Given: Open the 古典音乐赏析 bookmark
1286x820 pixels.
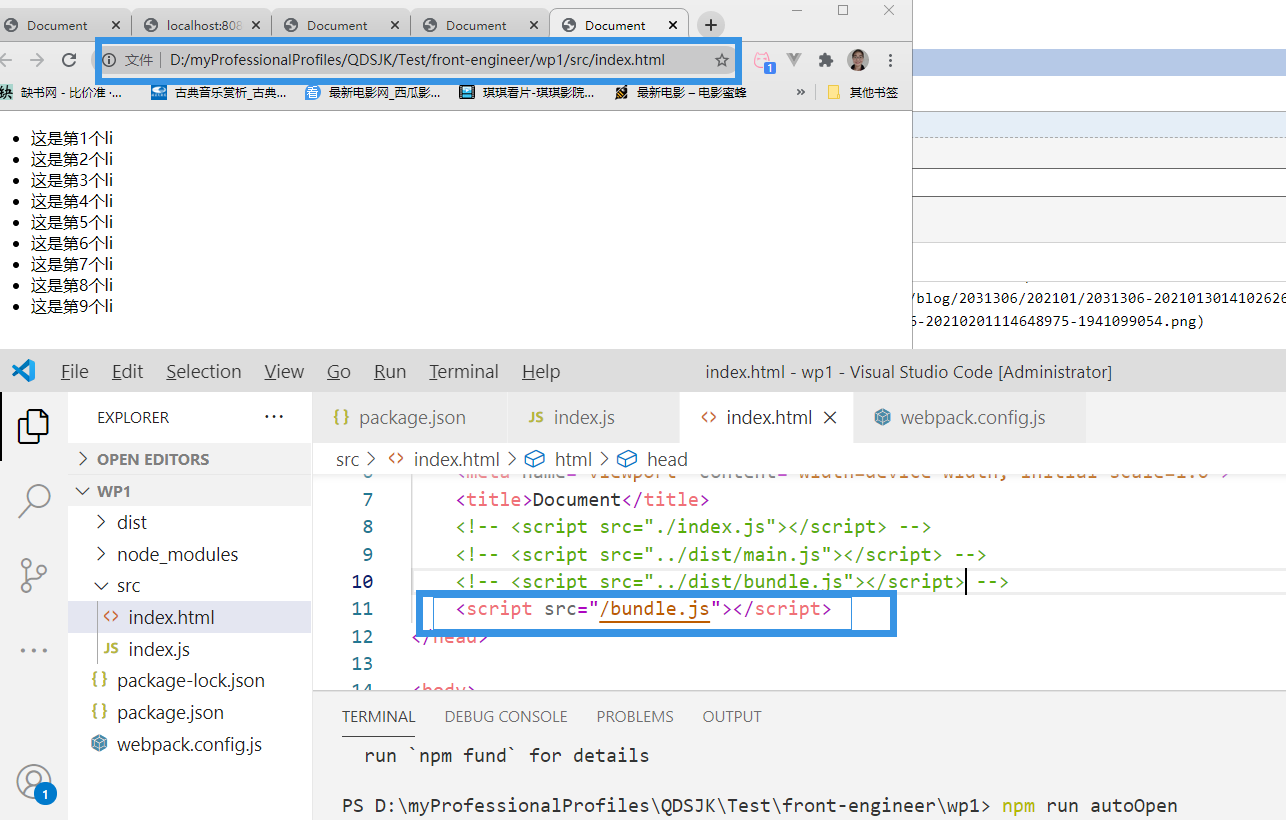Looking at the screenshot, I should (x=219, y=92).
